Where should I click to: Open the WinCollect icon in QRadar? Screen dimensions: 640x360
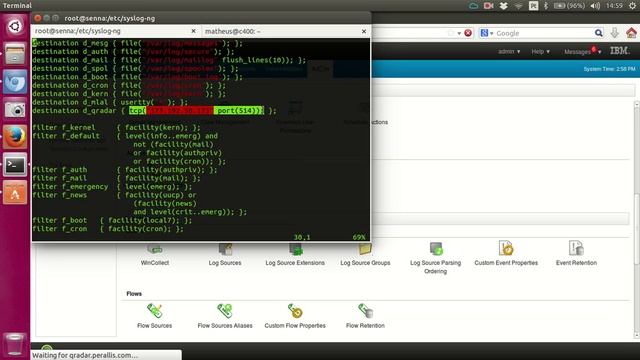click(155, 249)
